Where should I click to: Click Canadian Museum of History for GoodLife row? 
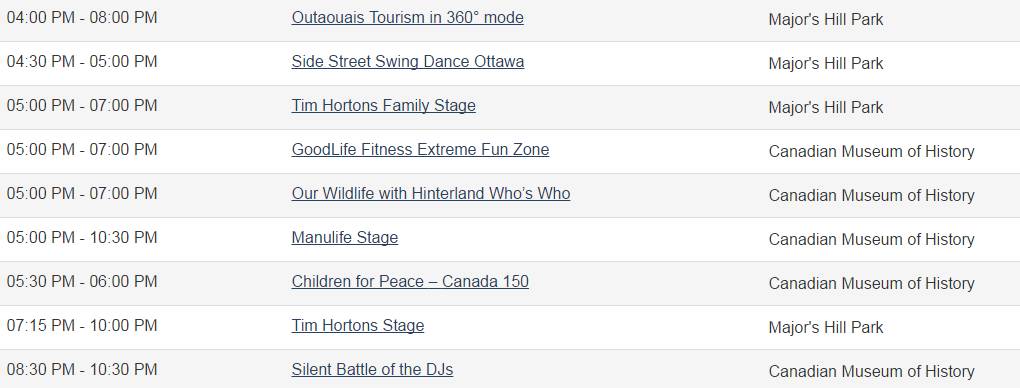click(x=872, y=152)
